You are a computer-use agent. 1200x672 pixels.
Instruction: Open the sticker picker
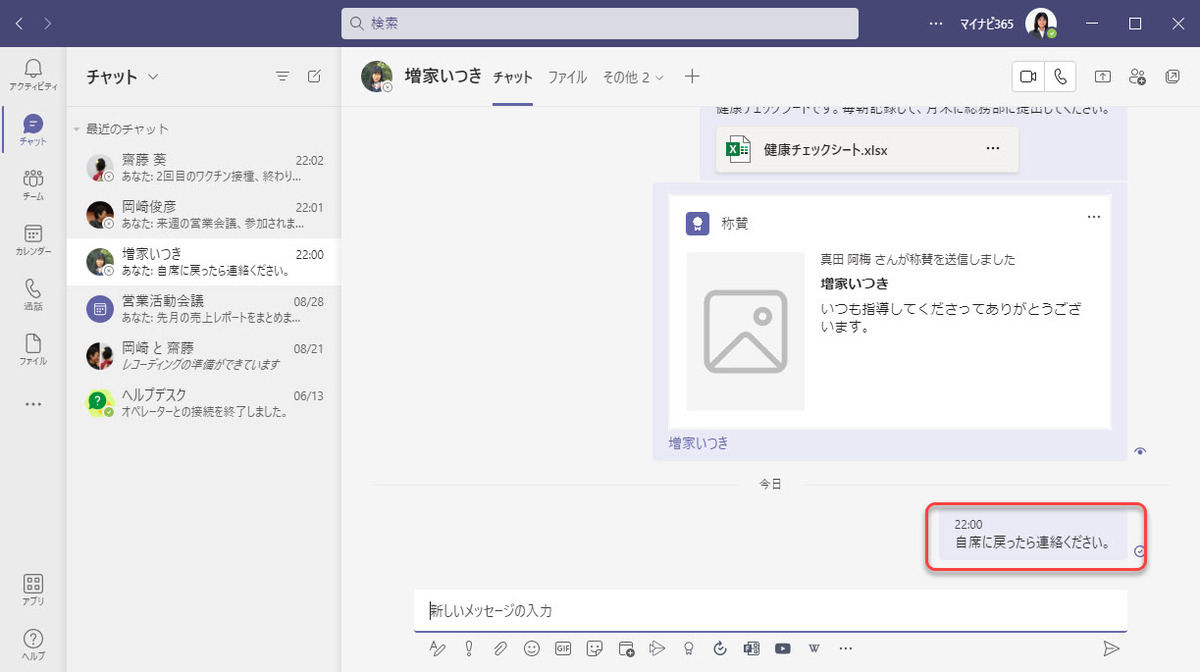(595, 648)
